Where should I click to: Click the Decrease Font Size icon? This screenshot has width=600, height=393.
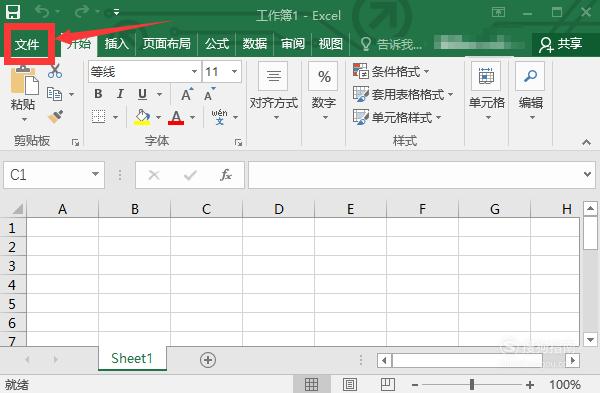pyautogui.click(x=209, y=94)
